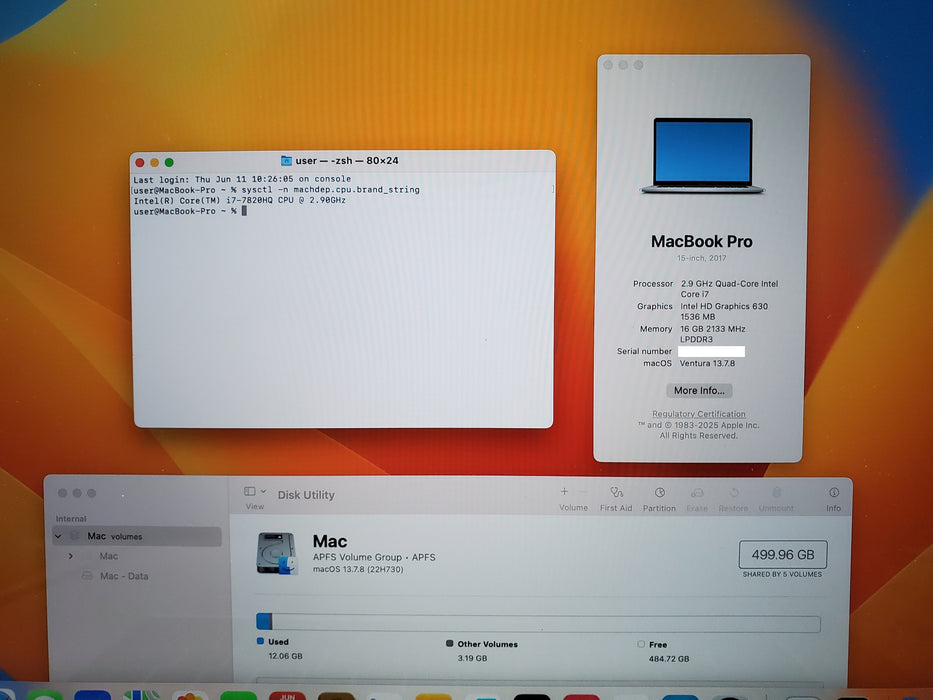Image resolution: width=933 pixels, height=700 pixels.
Task: Click the Disk Utility window title
Action: pos(306,495)
